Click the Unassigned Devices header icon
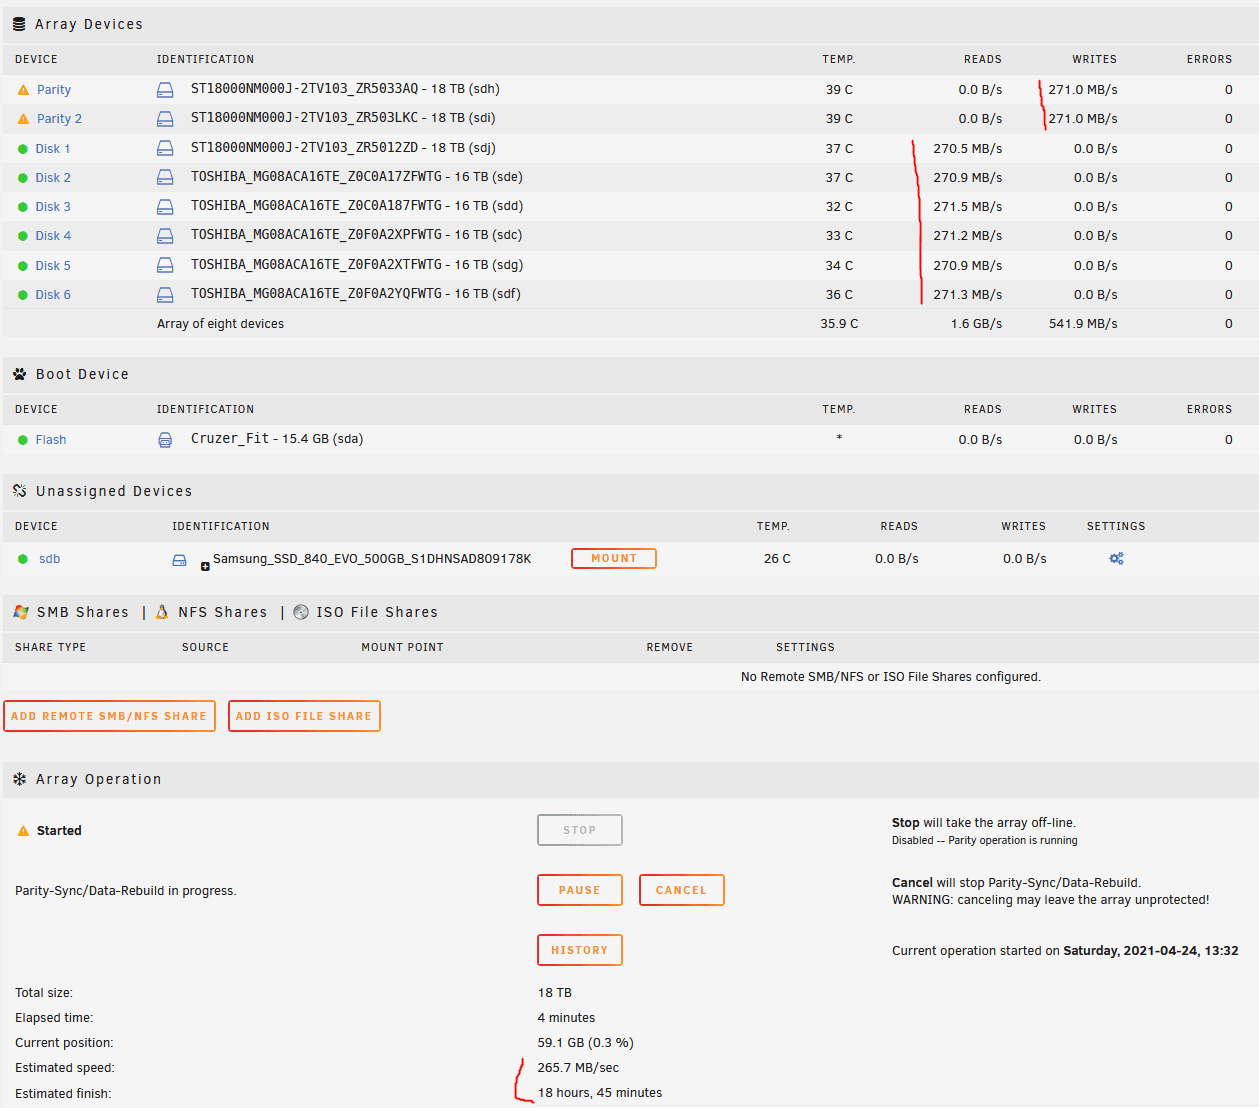 click(20, 491)
